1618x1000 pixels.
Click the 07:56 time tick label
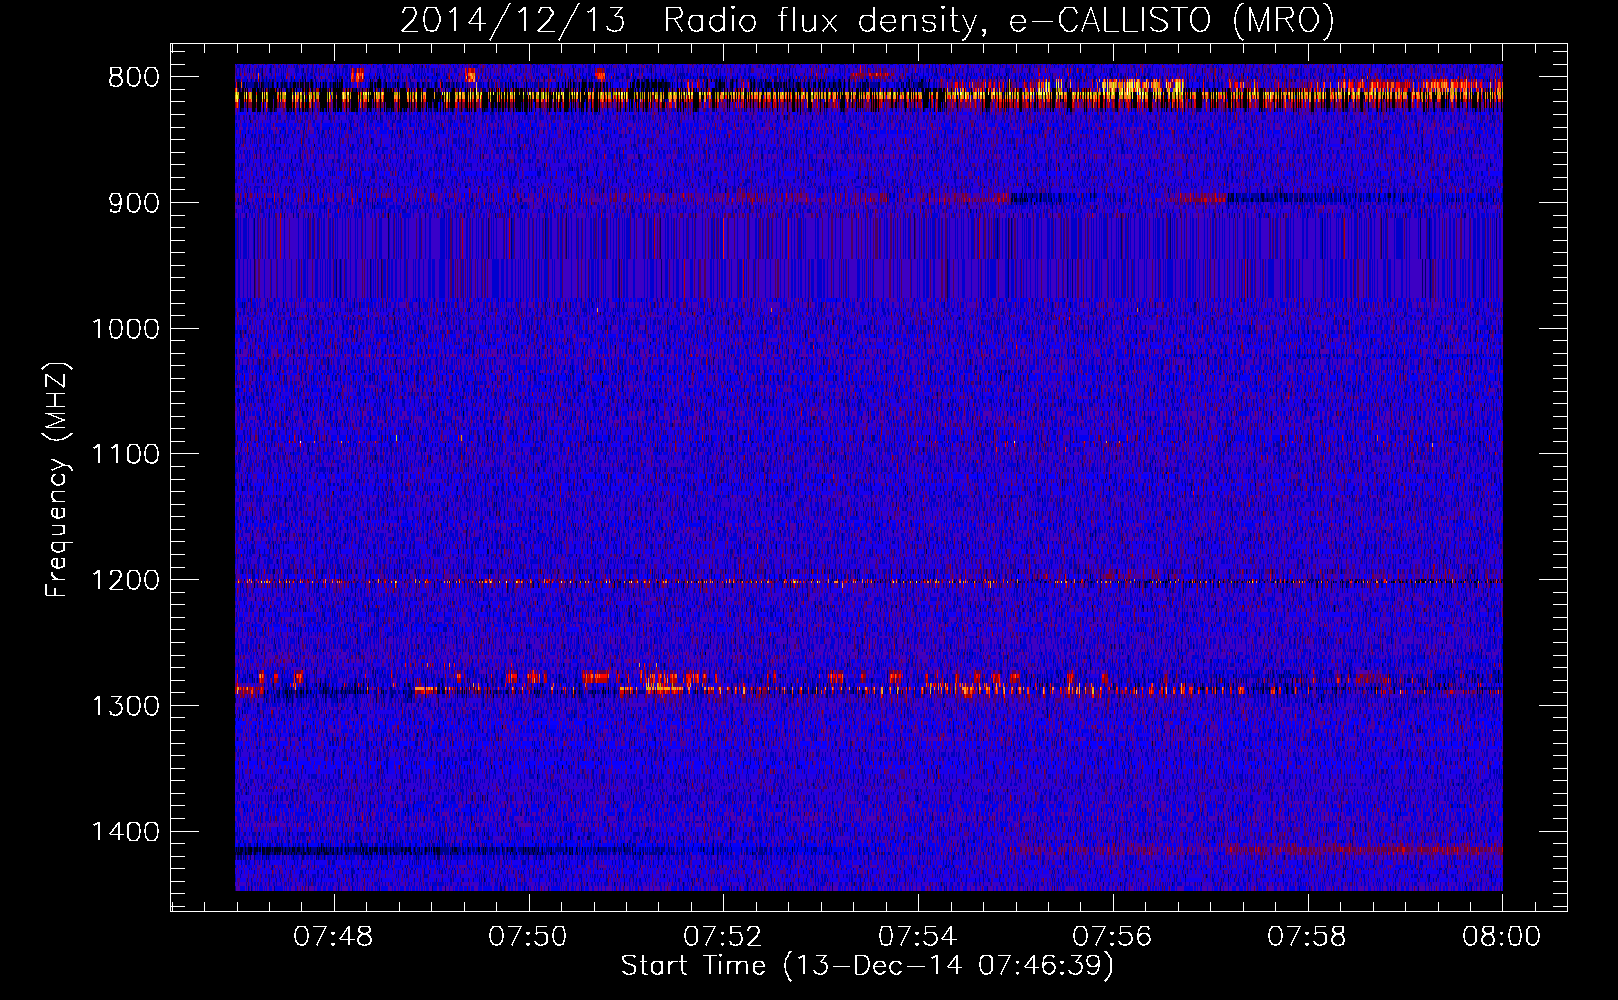tap(1113, 937)
